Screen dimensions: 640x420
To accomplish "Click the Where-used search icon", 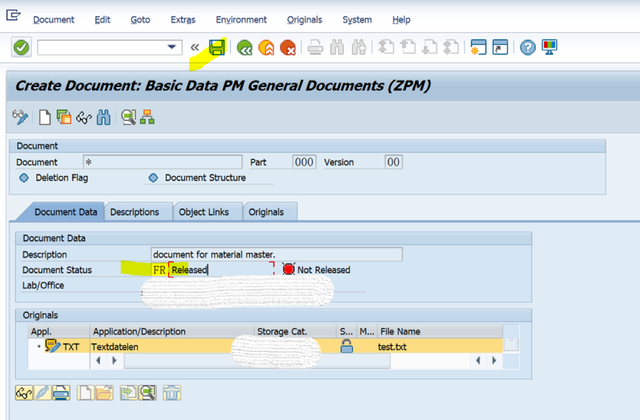I will [x=129, y=118].
